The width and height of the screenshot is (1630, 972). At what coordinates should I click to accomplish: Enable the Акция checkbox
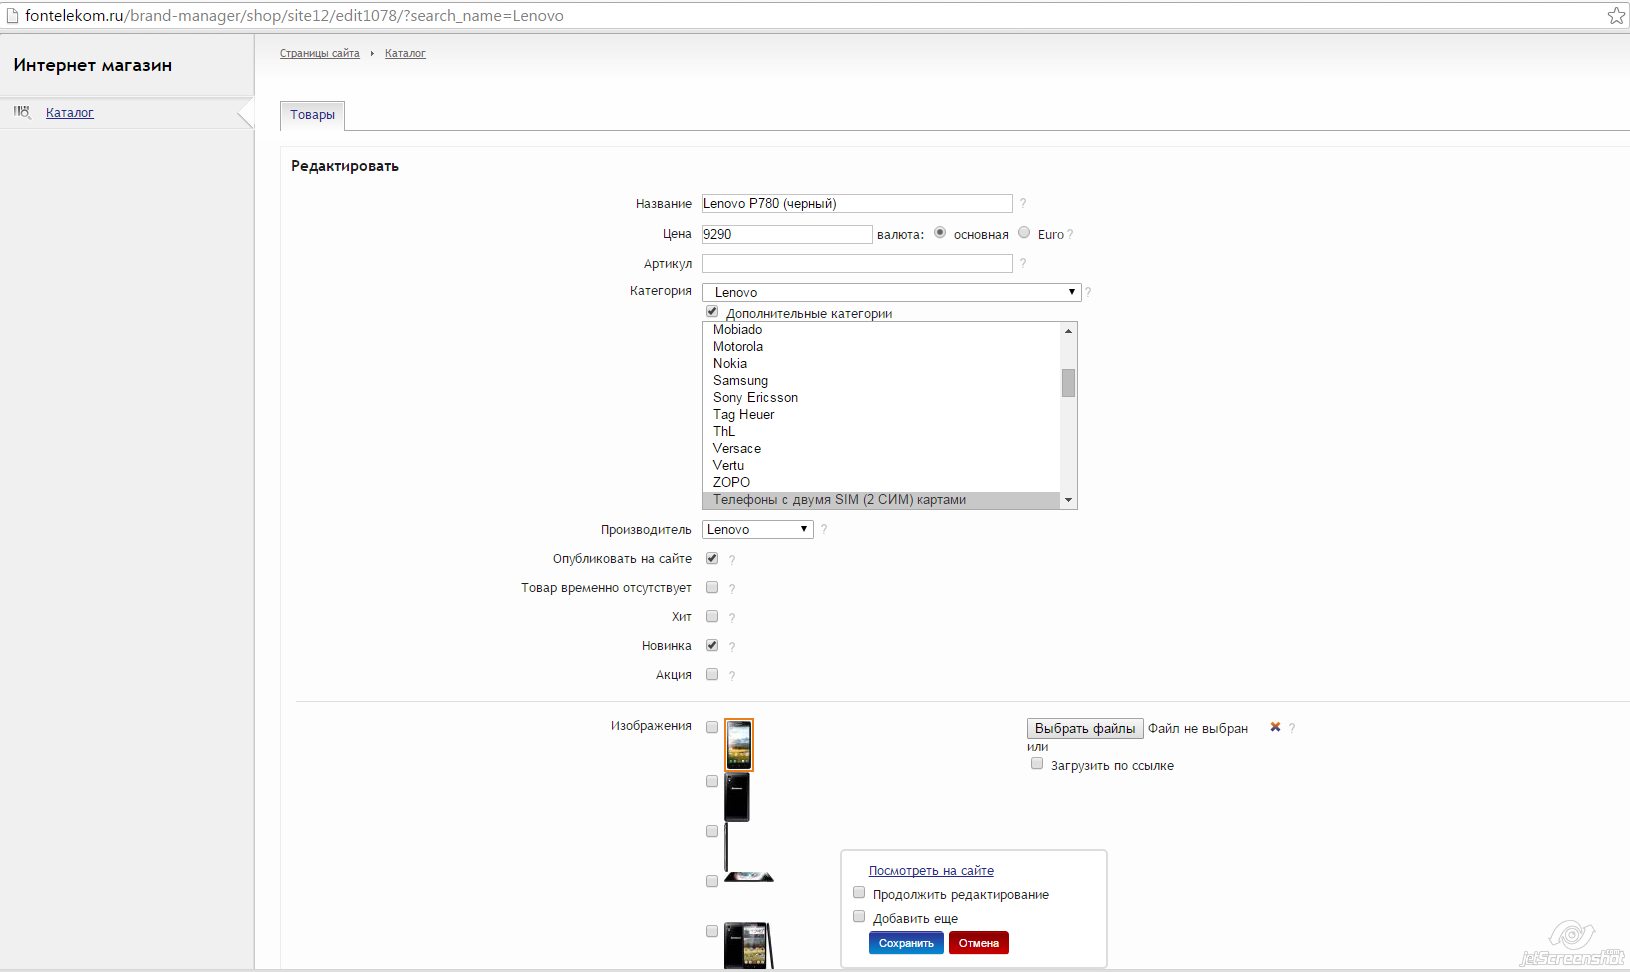coord(712,674)
